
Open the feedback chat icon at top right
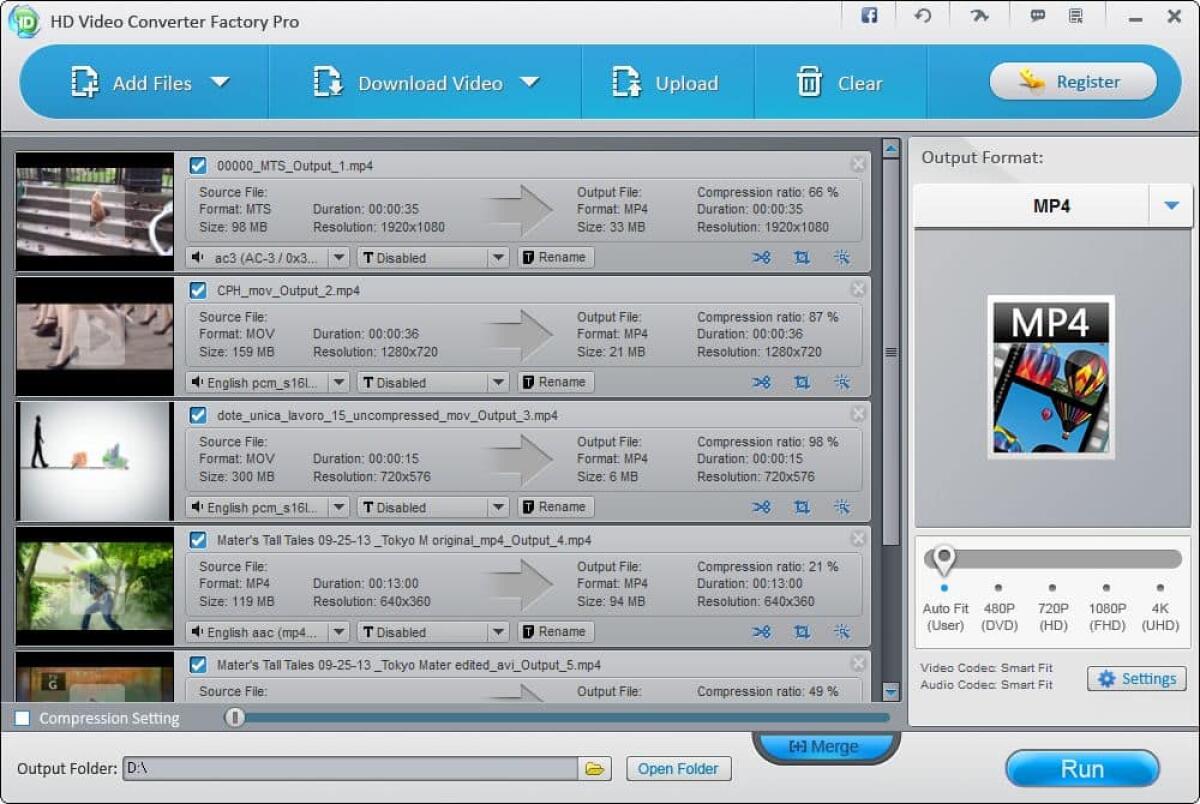point(1037,15)
